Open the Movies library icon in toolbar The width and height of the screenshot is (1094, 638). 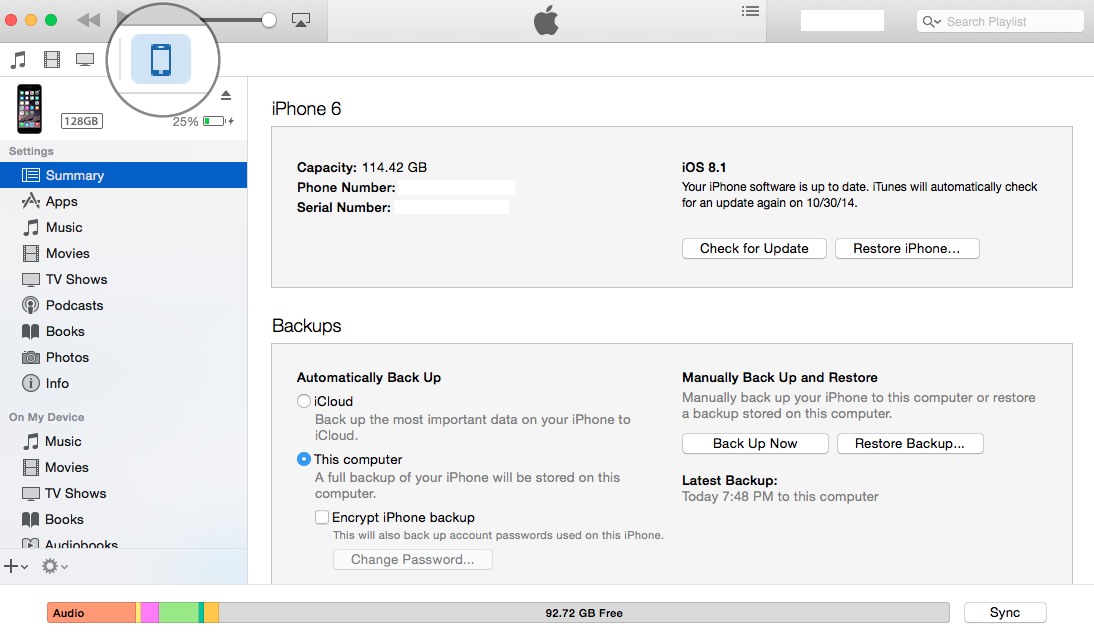point(52,59)
